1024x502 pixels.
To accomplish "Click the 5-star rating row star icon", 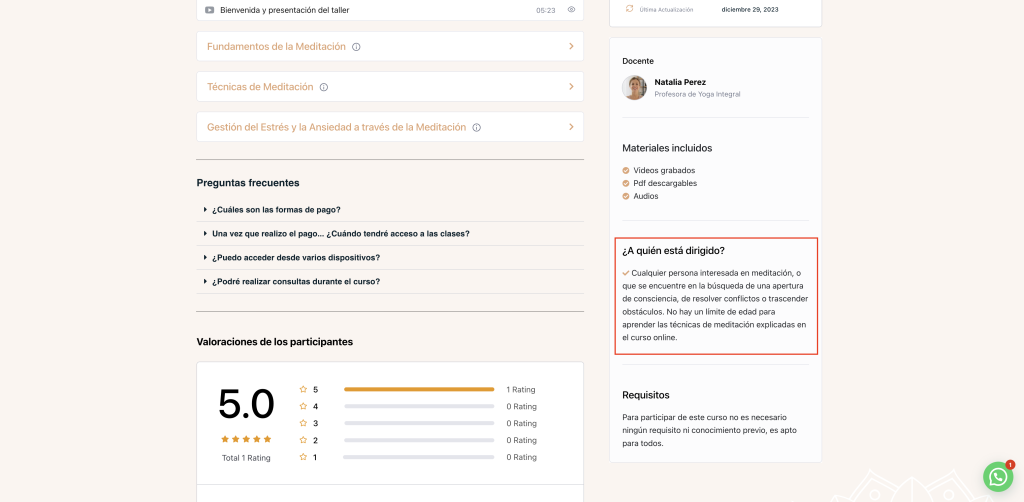I will 303,389.
